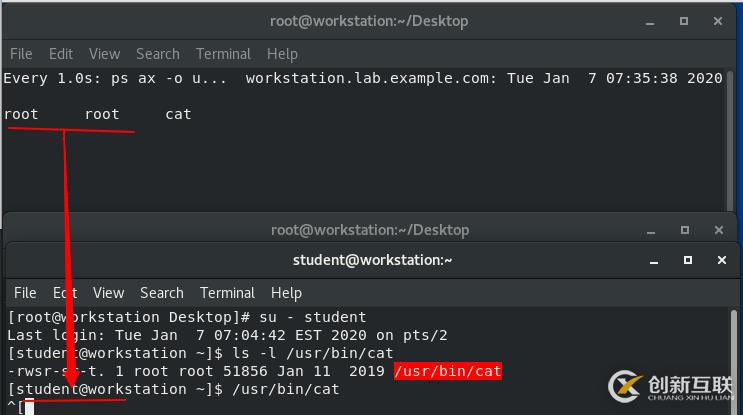This screenshot has width=743, height=415.
Task: Open File menu in top root terminal
Action: pos(21,54)
